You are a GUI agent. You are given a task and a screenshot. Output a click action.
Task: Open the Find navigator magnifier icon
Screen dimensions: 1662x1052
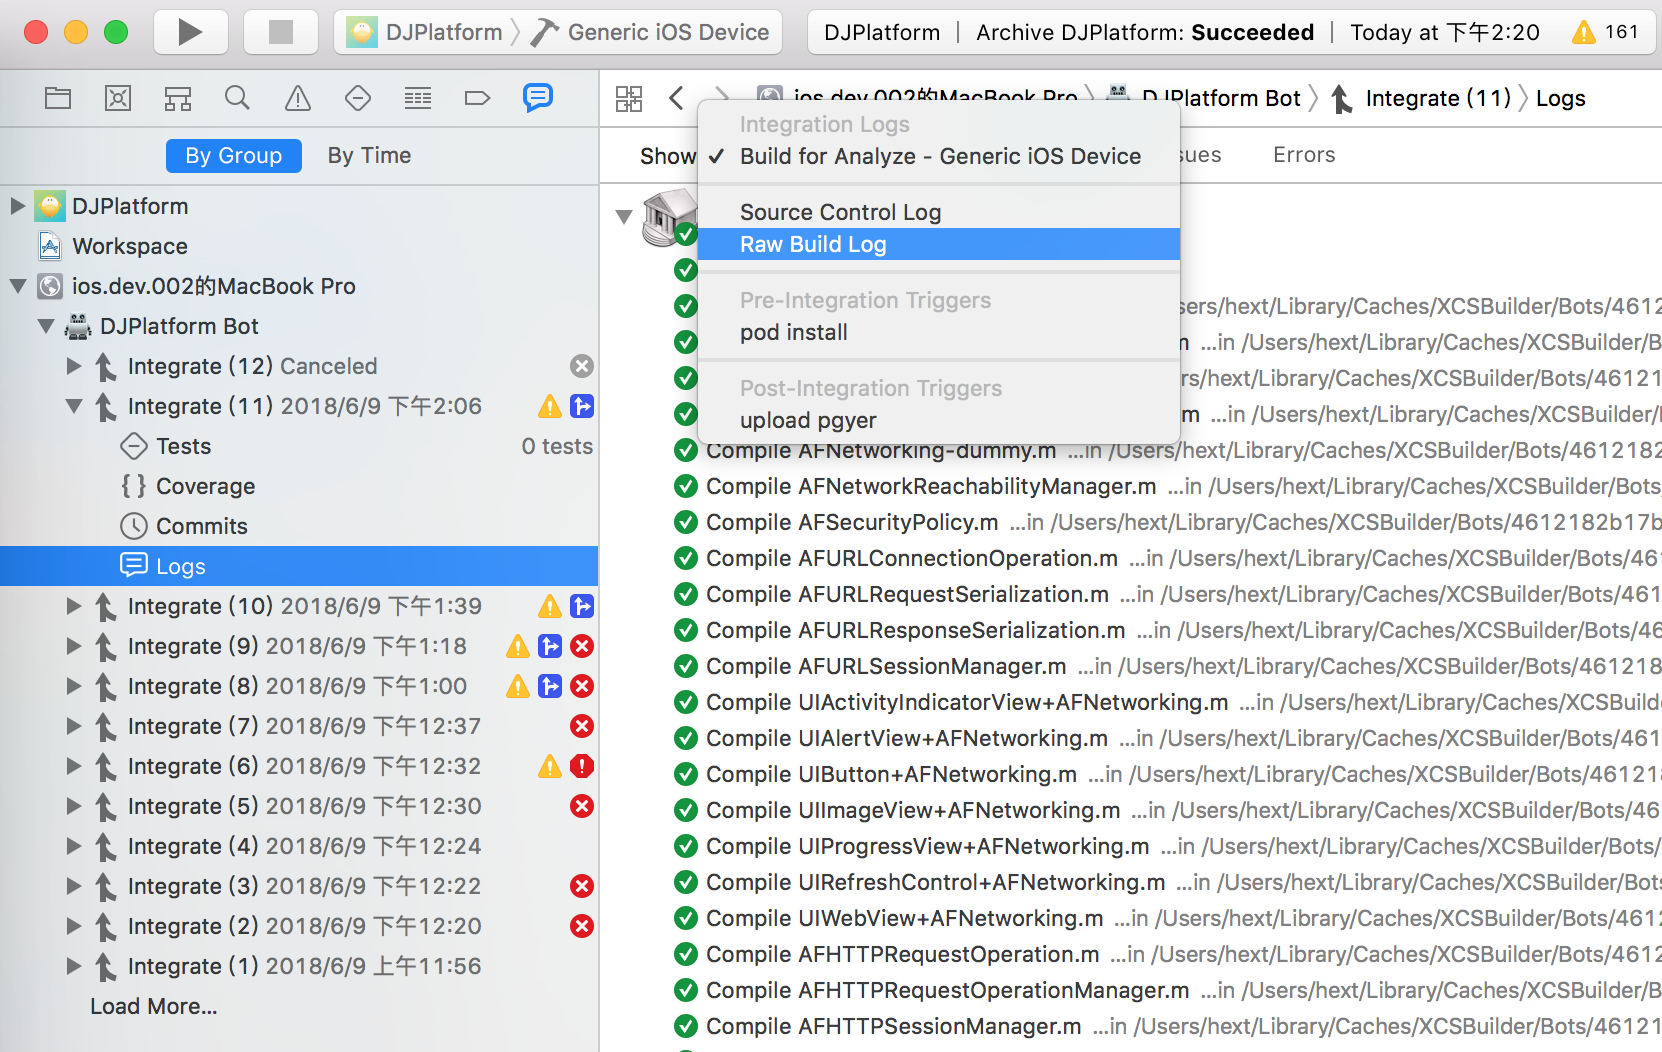[x=237, y=98]
